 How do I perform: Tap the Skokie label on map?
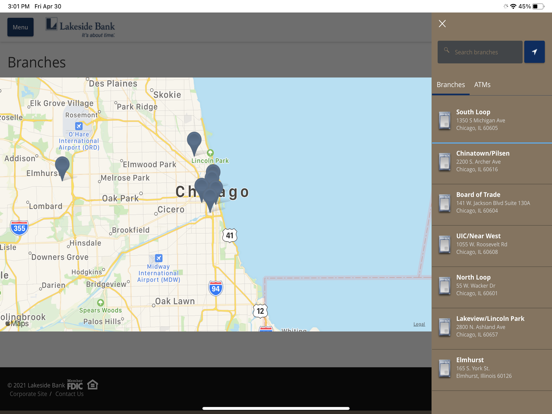(x=167, y=95)
